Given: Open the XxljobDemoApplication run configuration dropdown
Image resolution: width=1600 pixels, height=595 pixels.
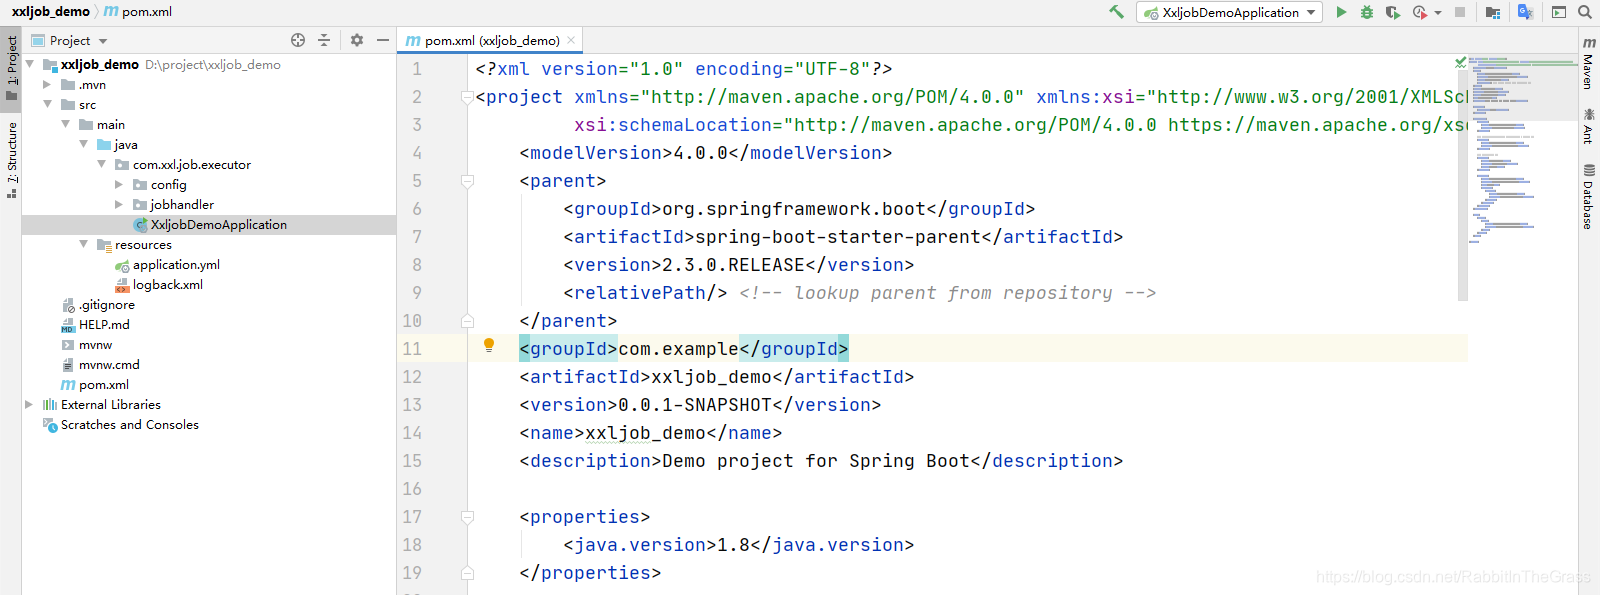Looking at the screenshot, I should tap(1229, 12).
